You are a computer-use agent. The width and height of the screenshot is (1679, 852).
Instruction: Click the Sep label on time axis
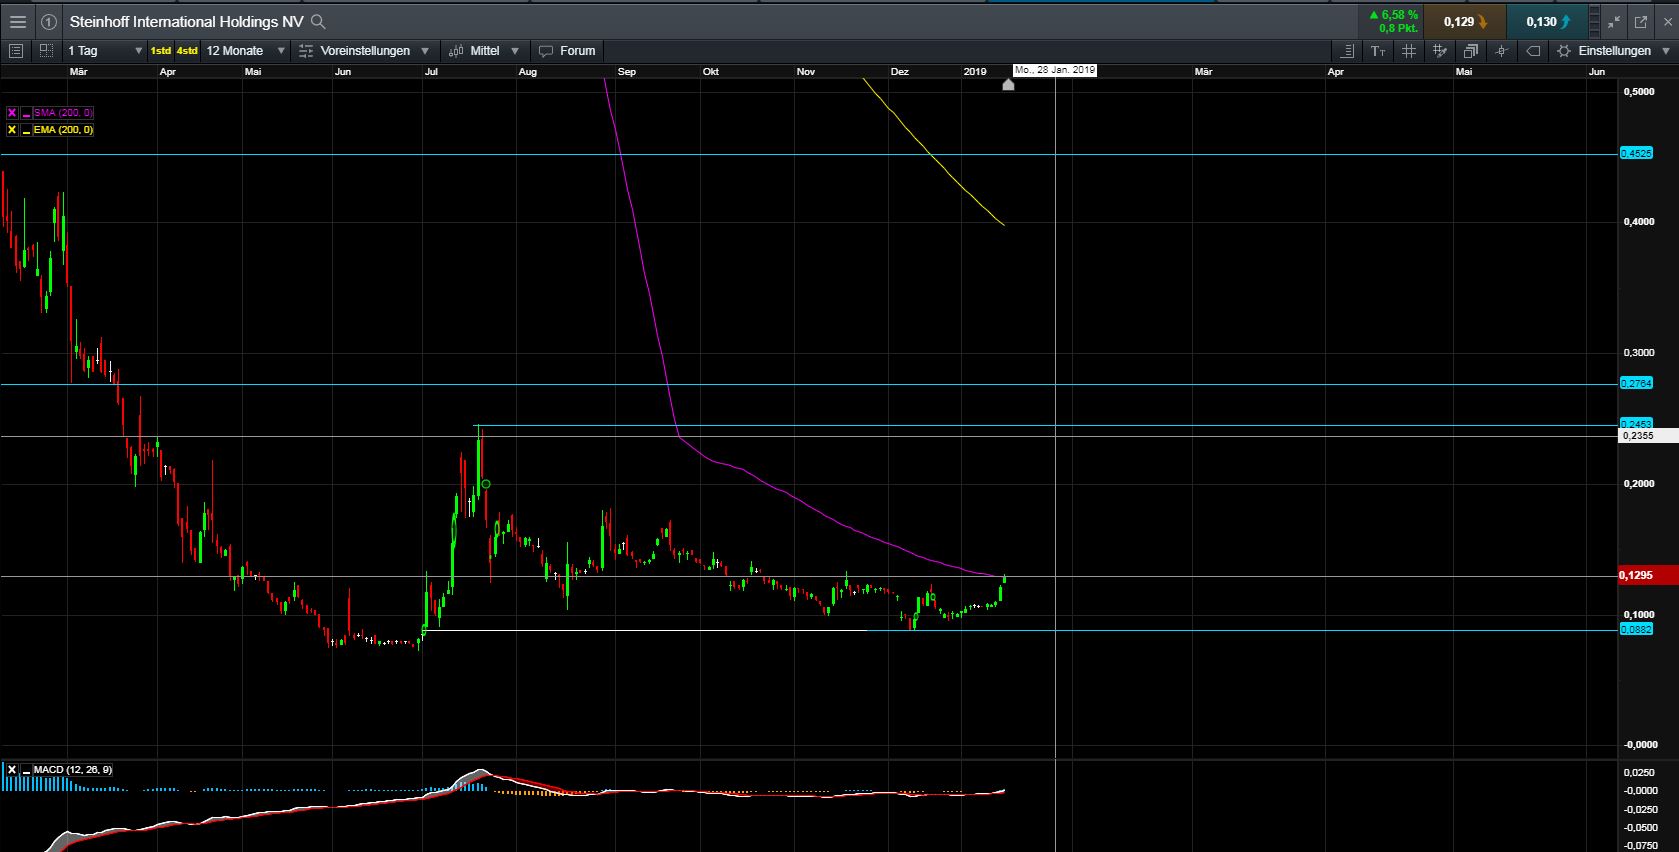click(x=627, y=72)
